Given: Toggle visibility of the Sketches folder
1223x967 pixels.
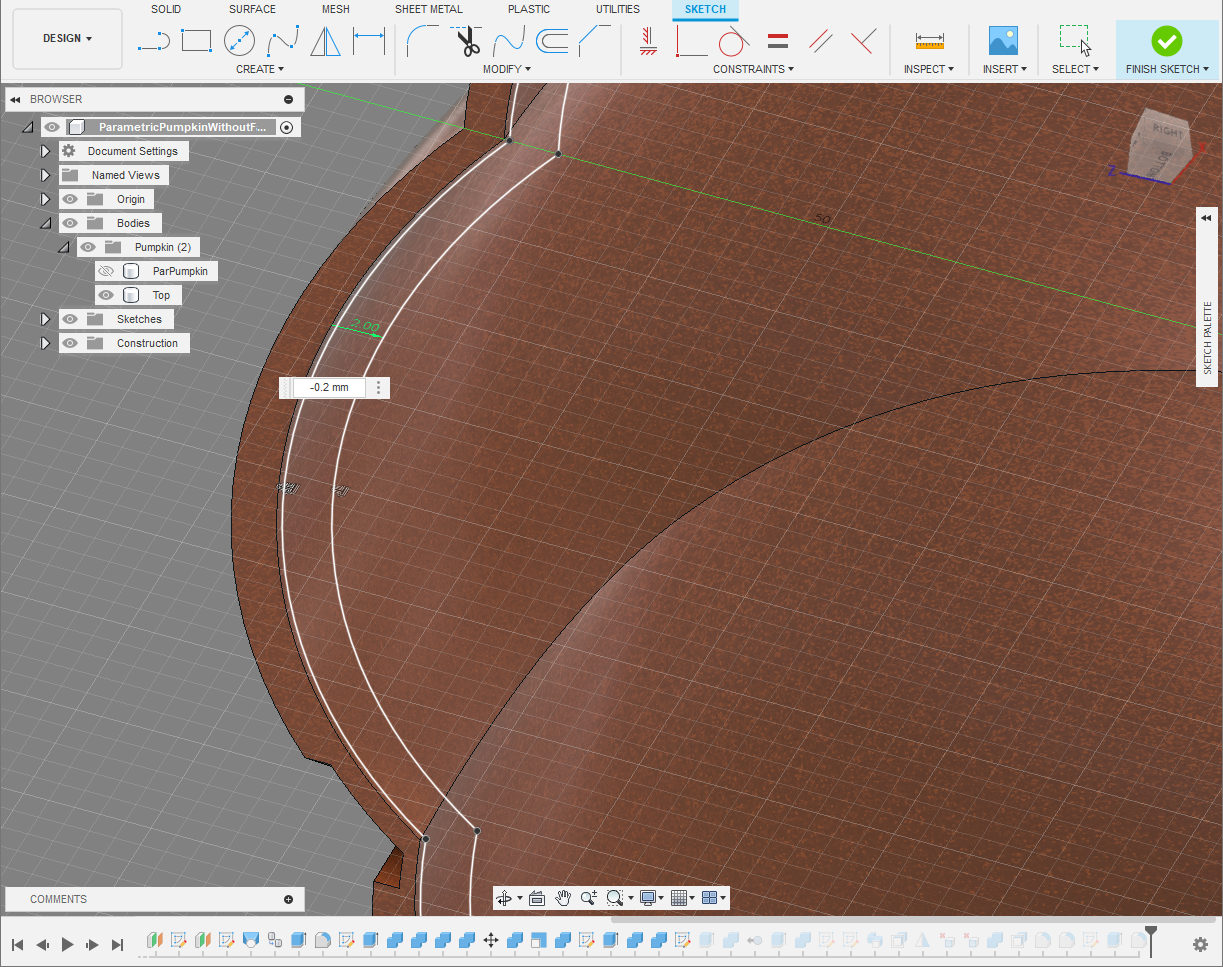Looking at the screenshot, I should click(x=70, y=319).
